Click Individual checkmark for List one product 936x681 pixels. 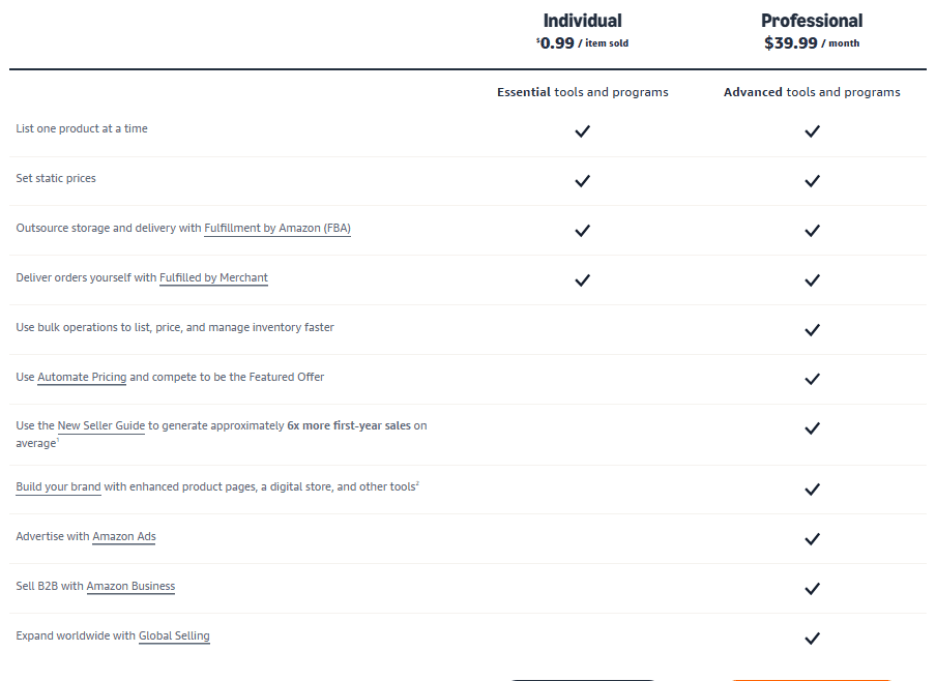coord(582,131)
